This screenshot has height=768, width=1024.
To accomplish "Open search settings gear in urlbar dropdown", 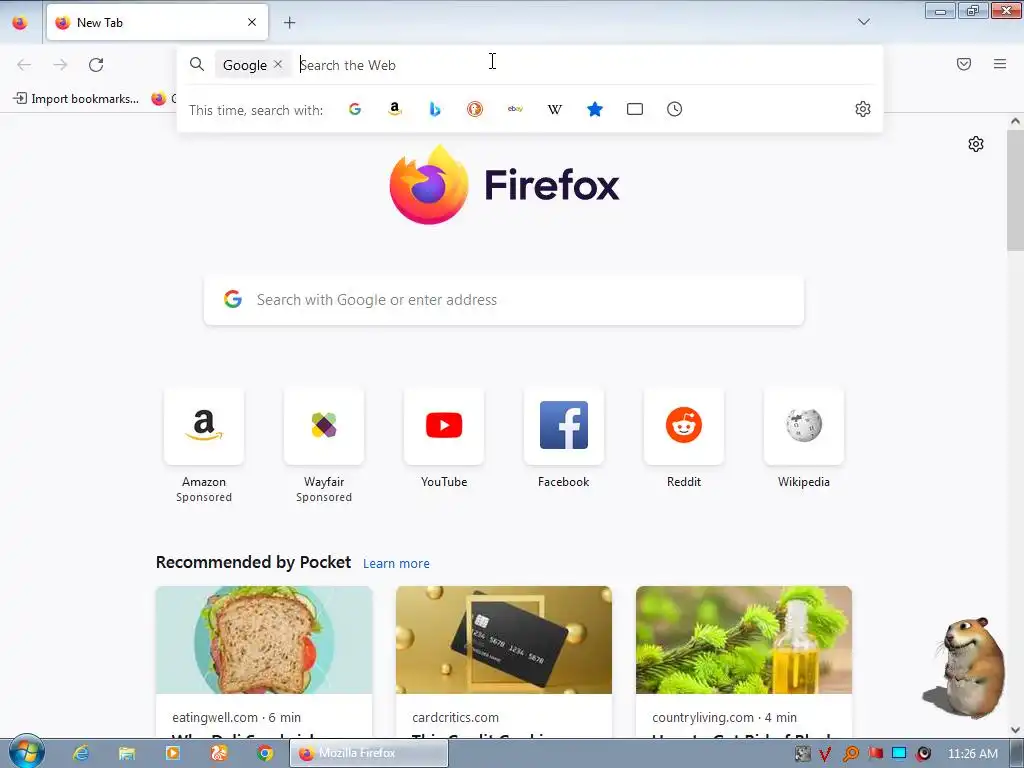I will pyautogui.click(x=863, y=109).
